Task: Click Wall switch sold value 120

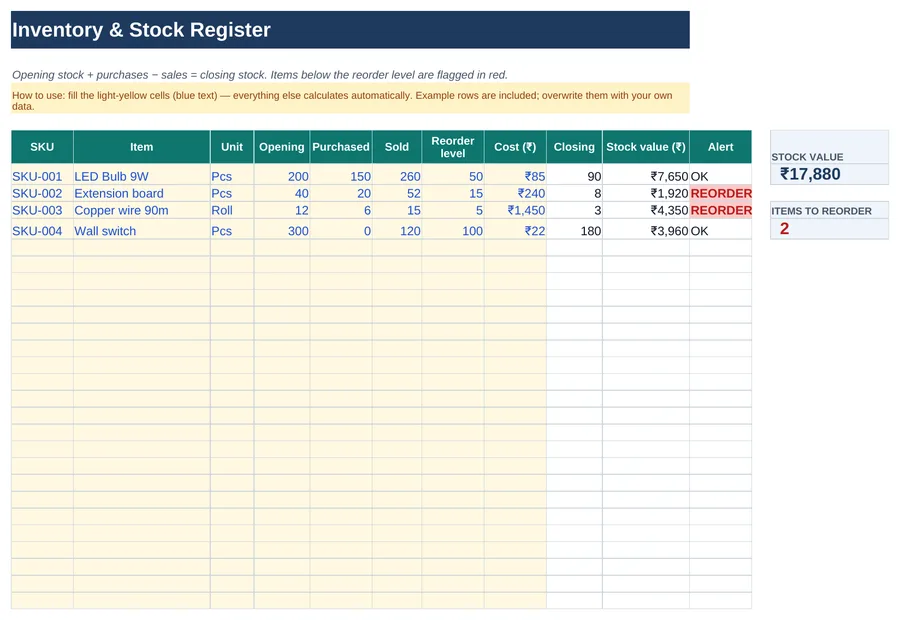Action: point(397,231)
